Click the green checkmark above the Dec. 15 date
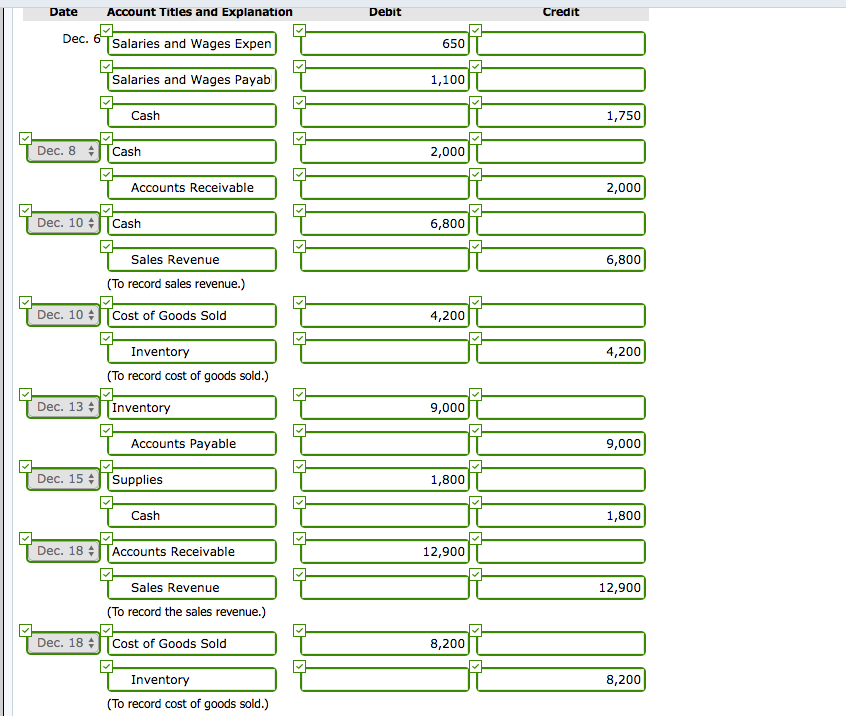Viewport: 846px width, 716px height. click(x=25, y=466)
